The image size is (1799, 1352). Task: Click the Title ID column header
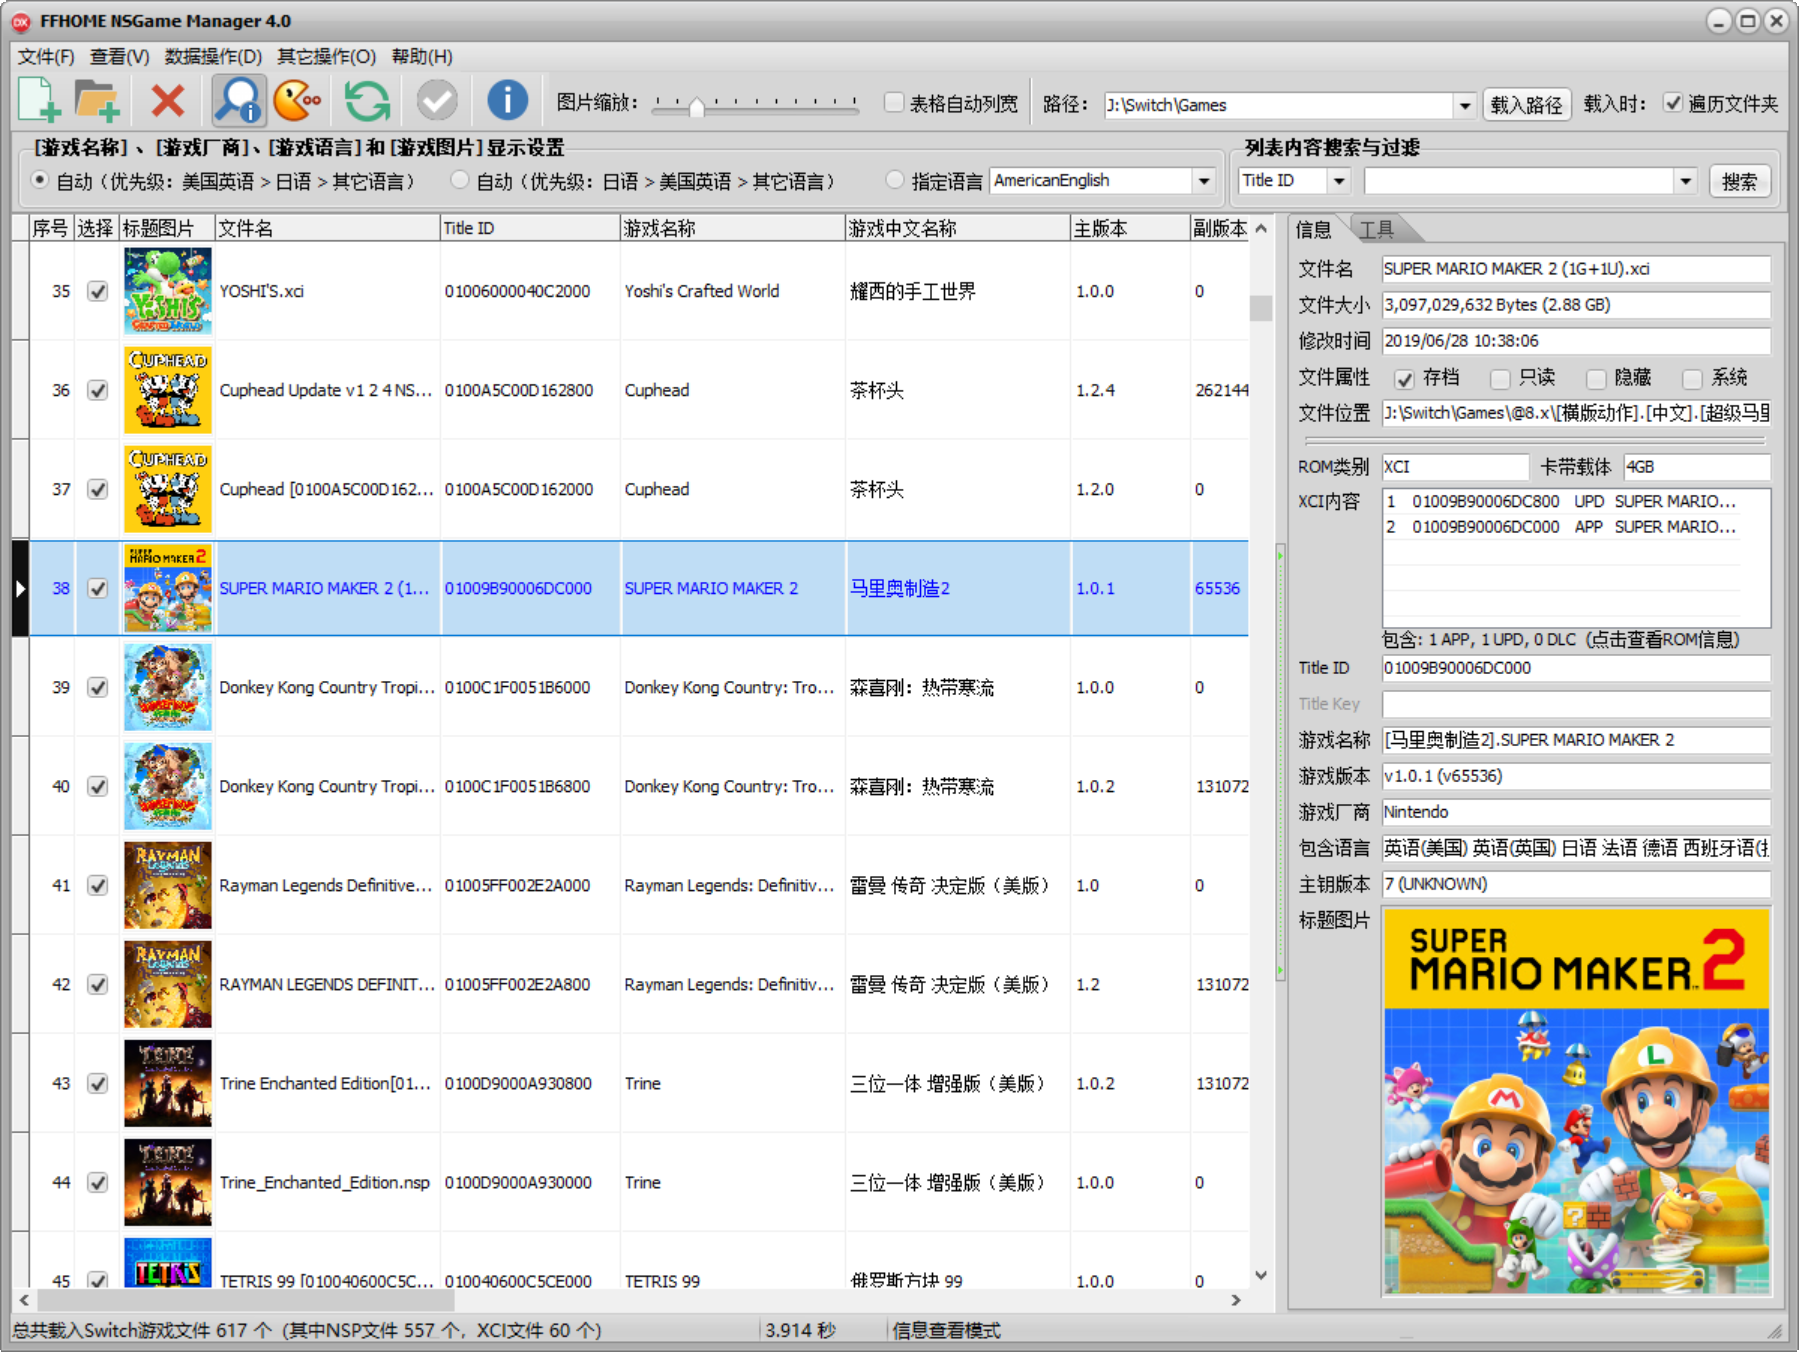pos(530,229)
